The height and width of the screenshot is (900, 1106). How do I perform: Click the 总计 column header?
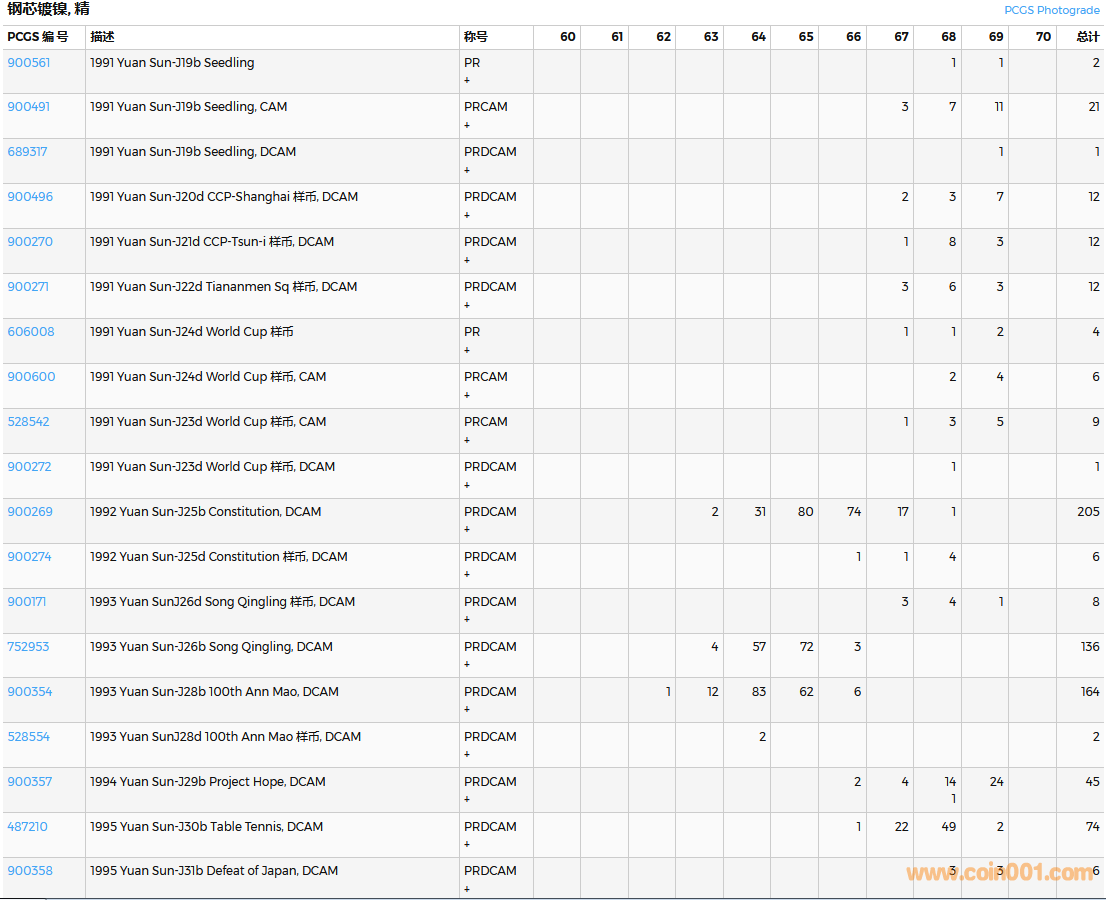(1087, 37)
